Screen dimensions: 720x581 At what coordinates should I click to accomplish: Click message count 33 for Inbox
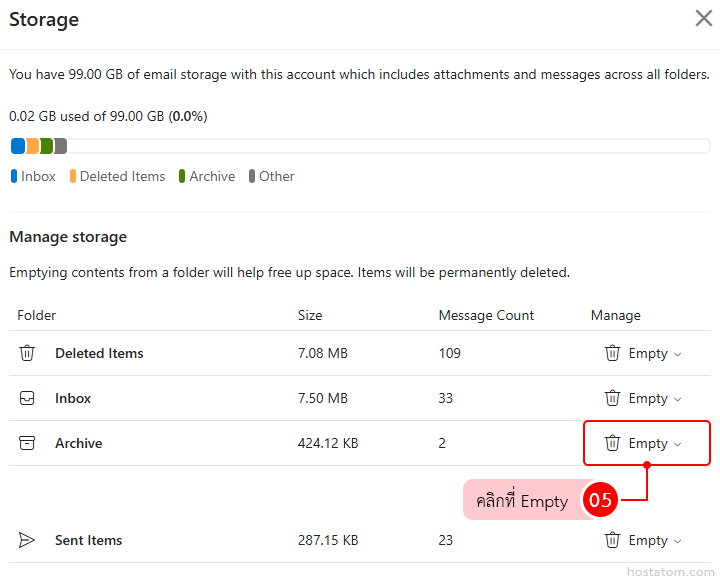pyautogui.click(x=445, y=398)
